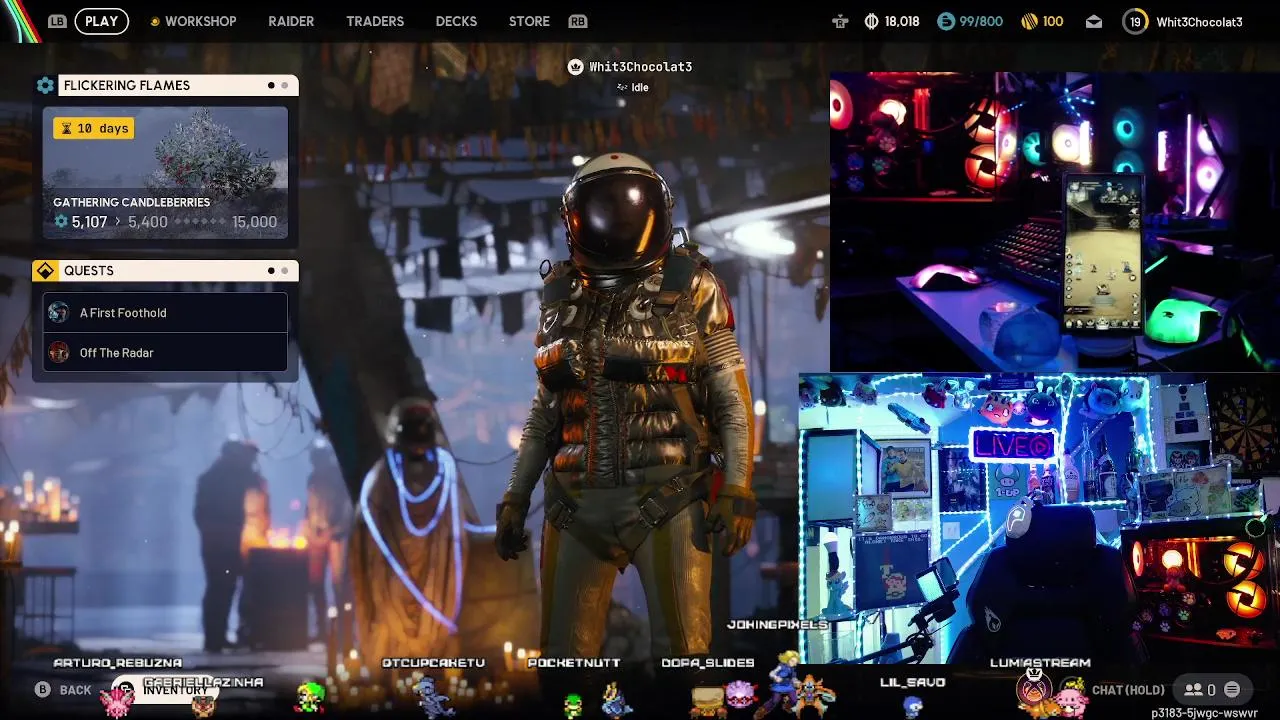Click the phone screen in the desk camera feed
Image resolution: width=1280 pixels, height=720 pixels.
(1103, 253)
